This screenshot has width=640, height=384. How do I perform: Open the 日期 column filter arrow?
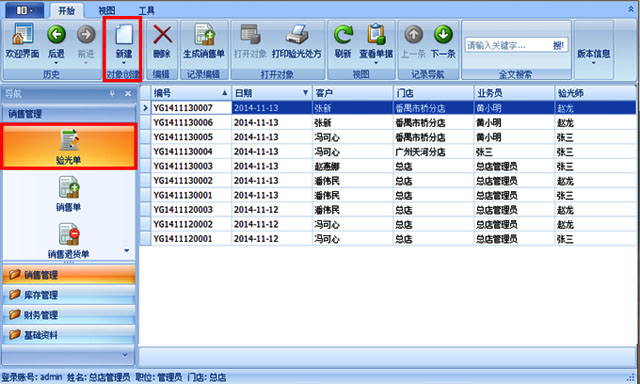point(305,93)
